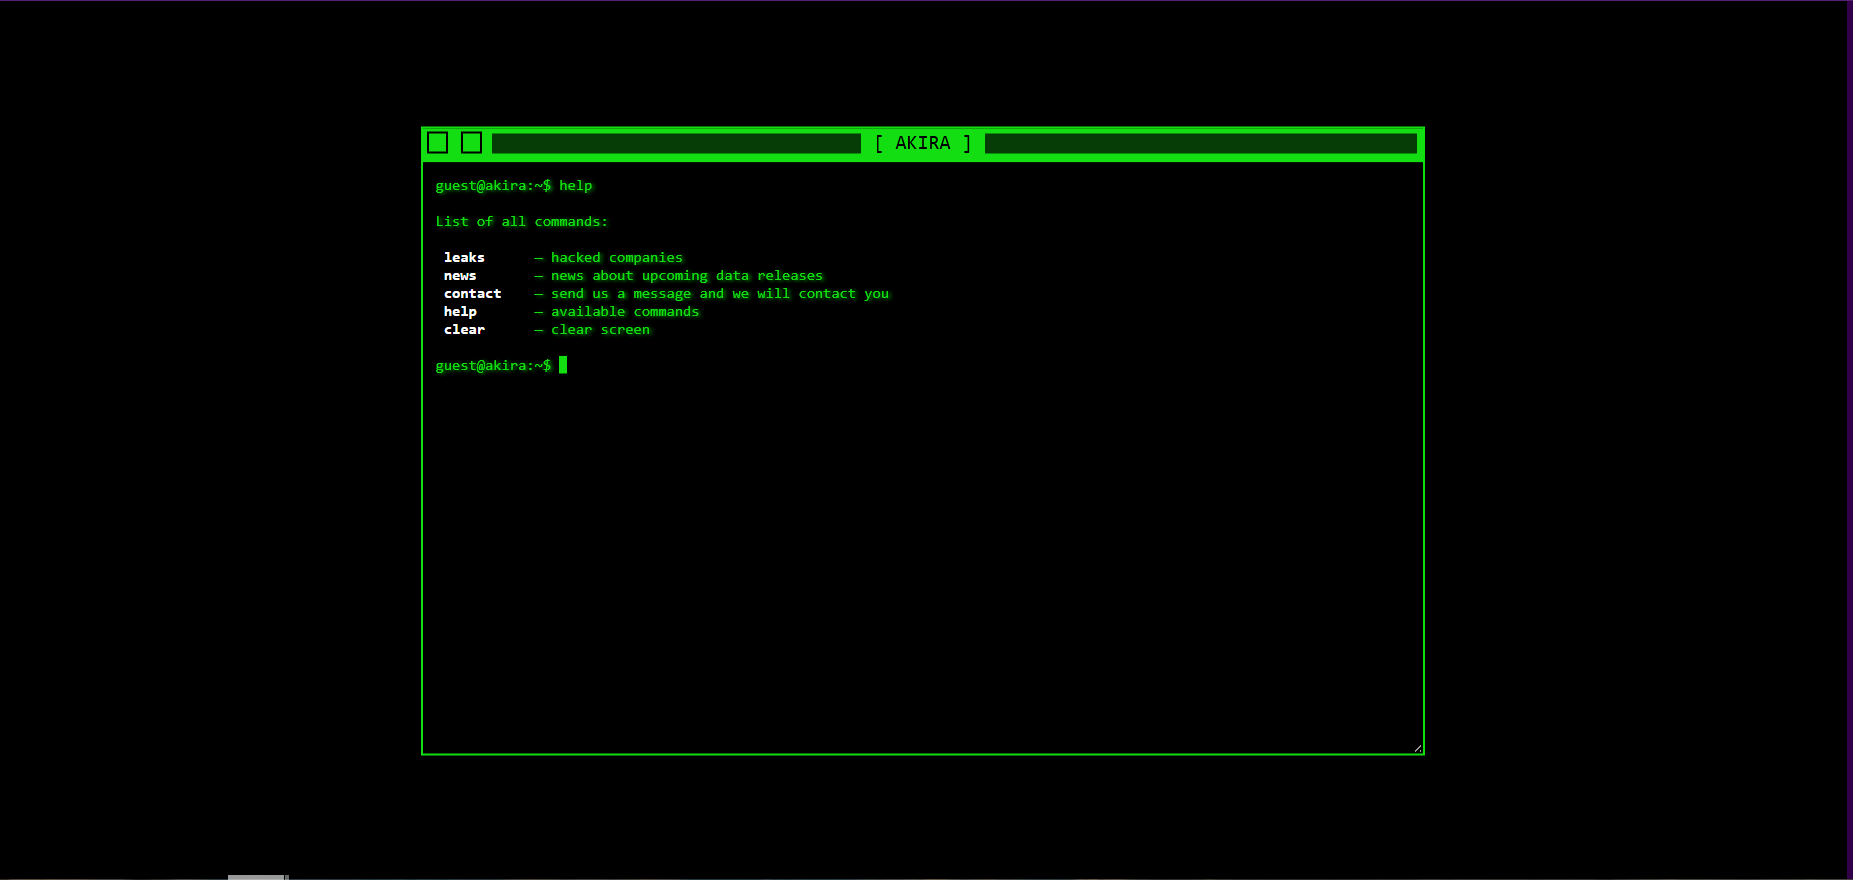The height and width of the screenshot is (880, 1853).
Task: Select the 'leaks' command in the list
Action: point(464,258)
